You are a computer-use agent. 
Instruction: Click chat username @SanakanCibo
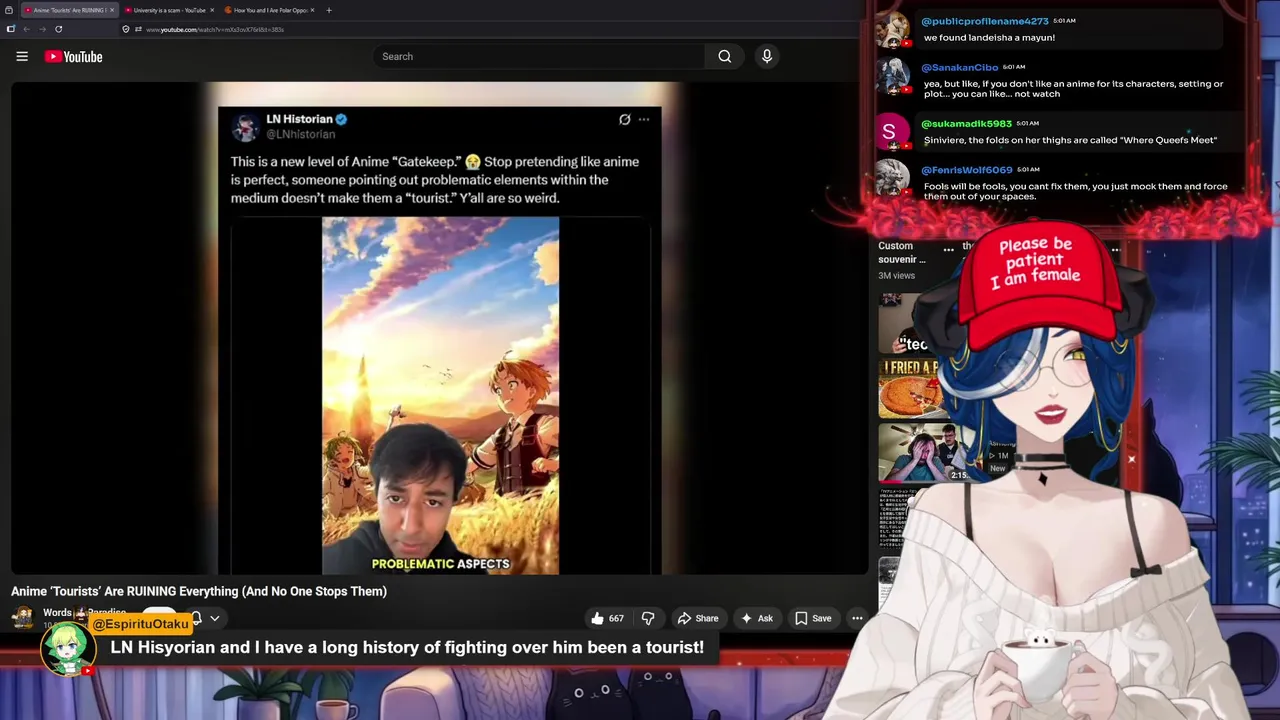tap(960, 67)
